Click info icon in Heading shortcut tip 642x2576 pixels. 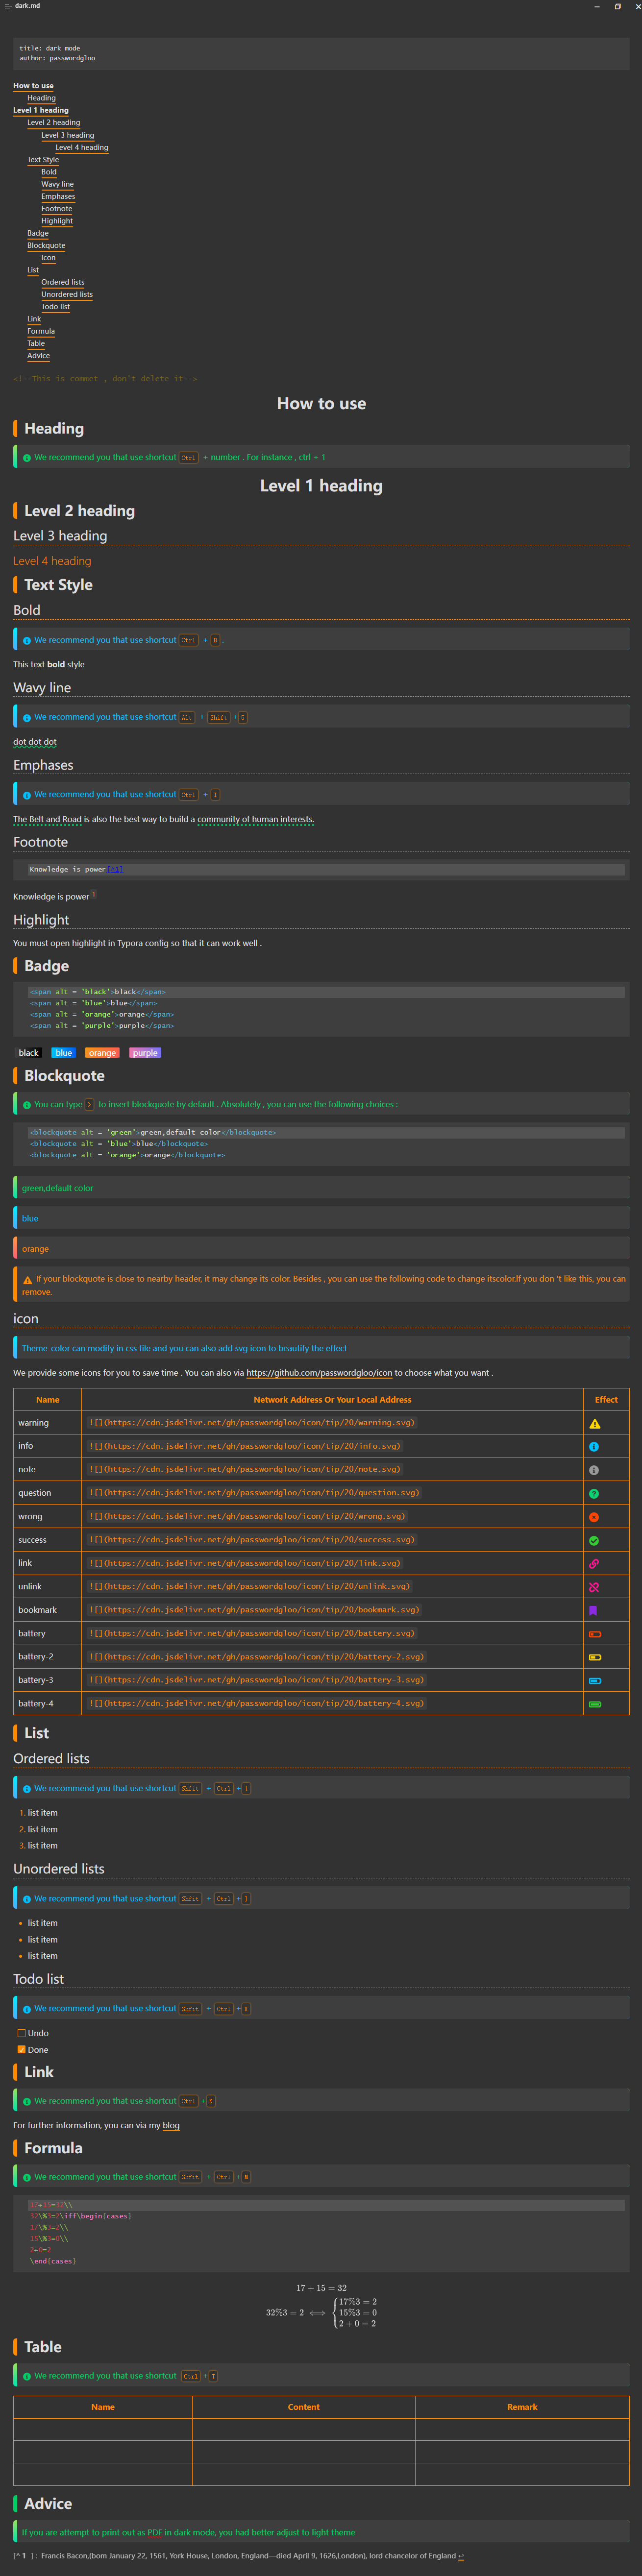point(27,458)
